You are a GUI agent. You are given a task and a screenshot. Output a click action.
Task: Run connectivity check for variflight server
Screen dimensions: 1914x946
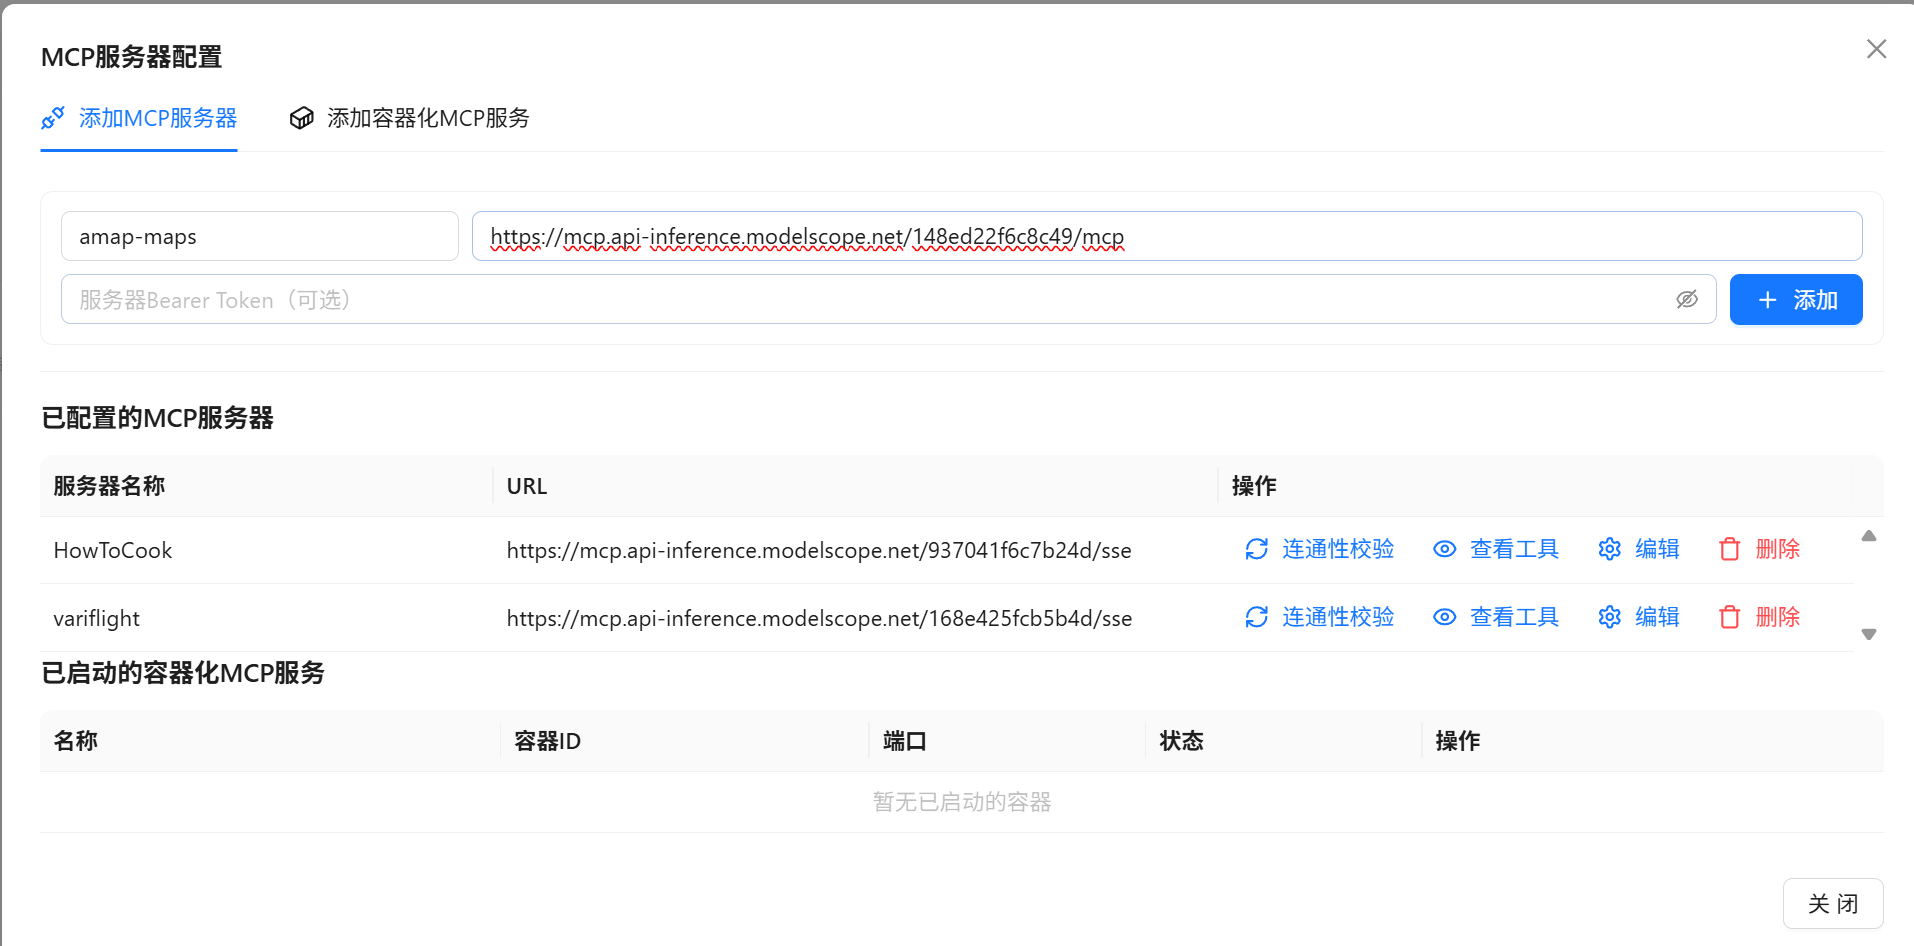[x=1318, y=617]
